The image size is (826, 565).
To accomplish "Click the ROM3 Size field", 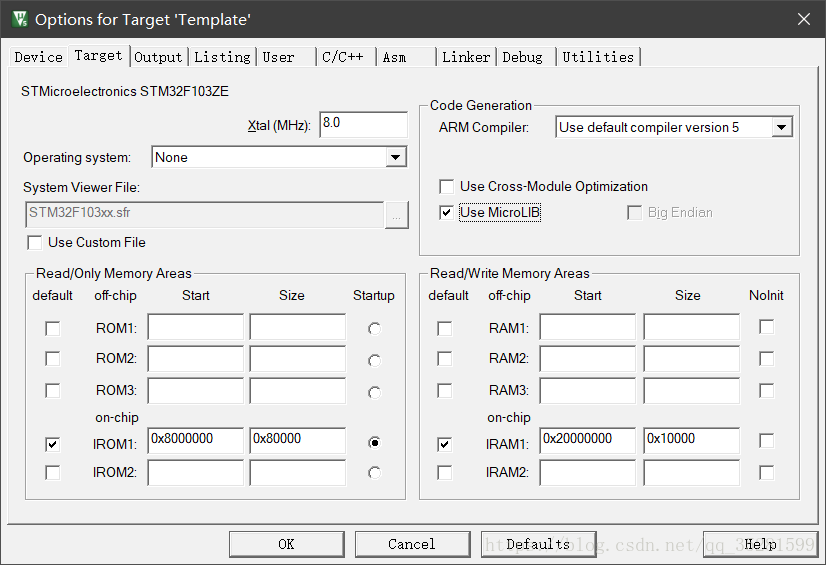I will tap(298, 391).
